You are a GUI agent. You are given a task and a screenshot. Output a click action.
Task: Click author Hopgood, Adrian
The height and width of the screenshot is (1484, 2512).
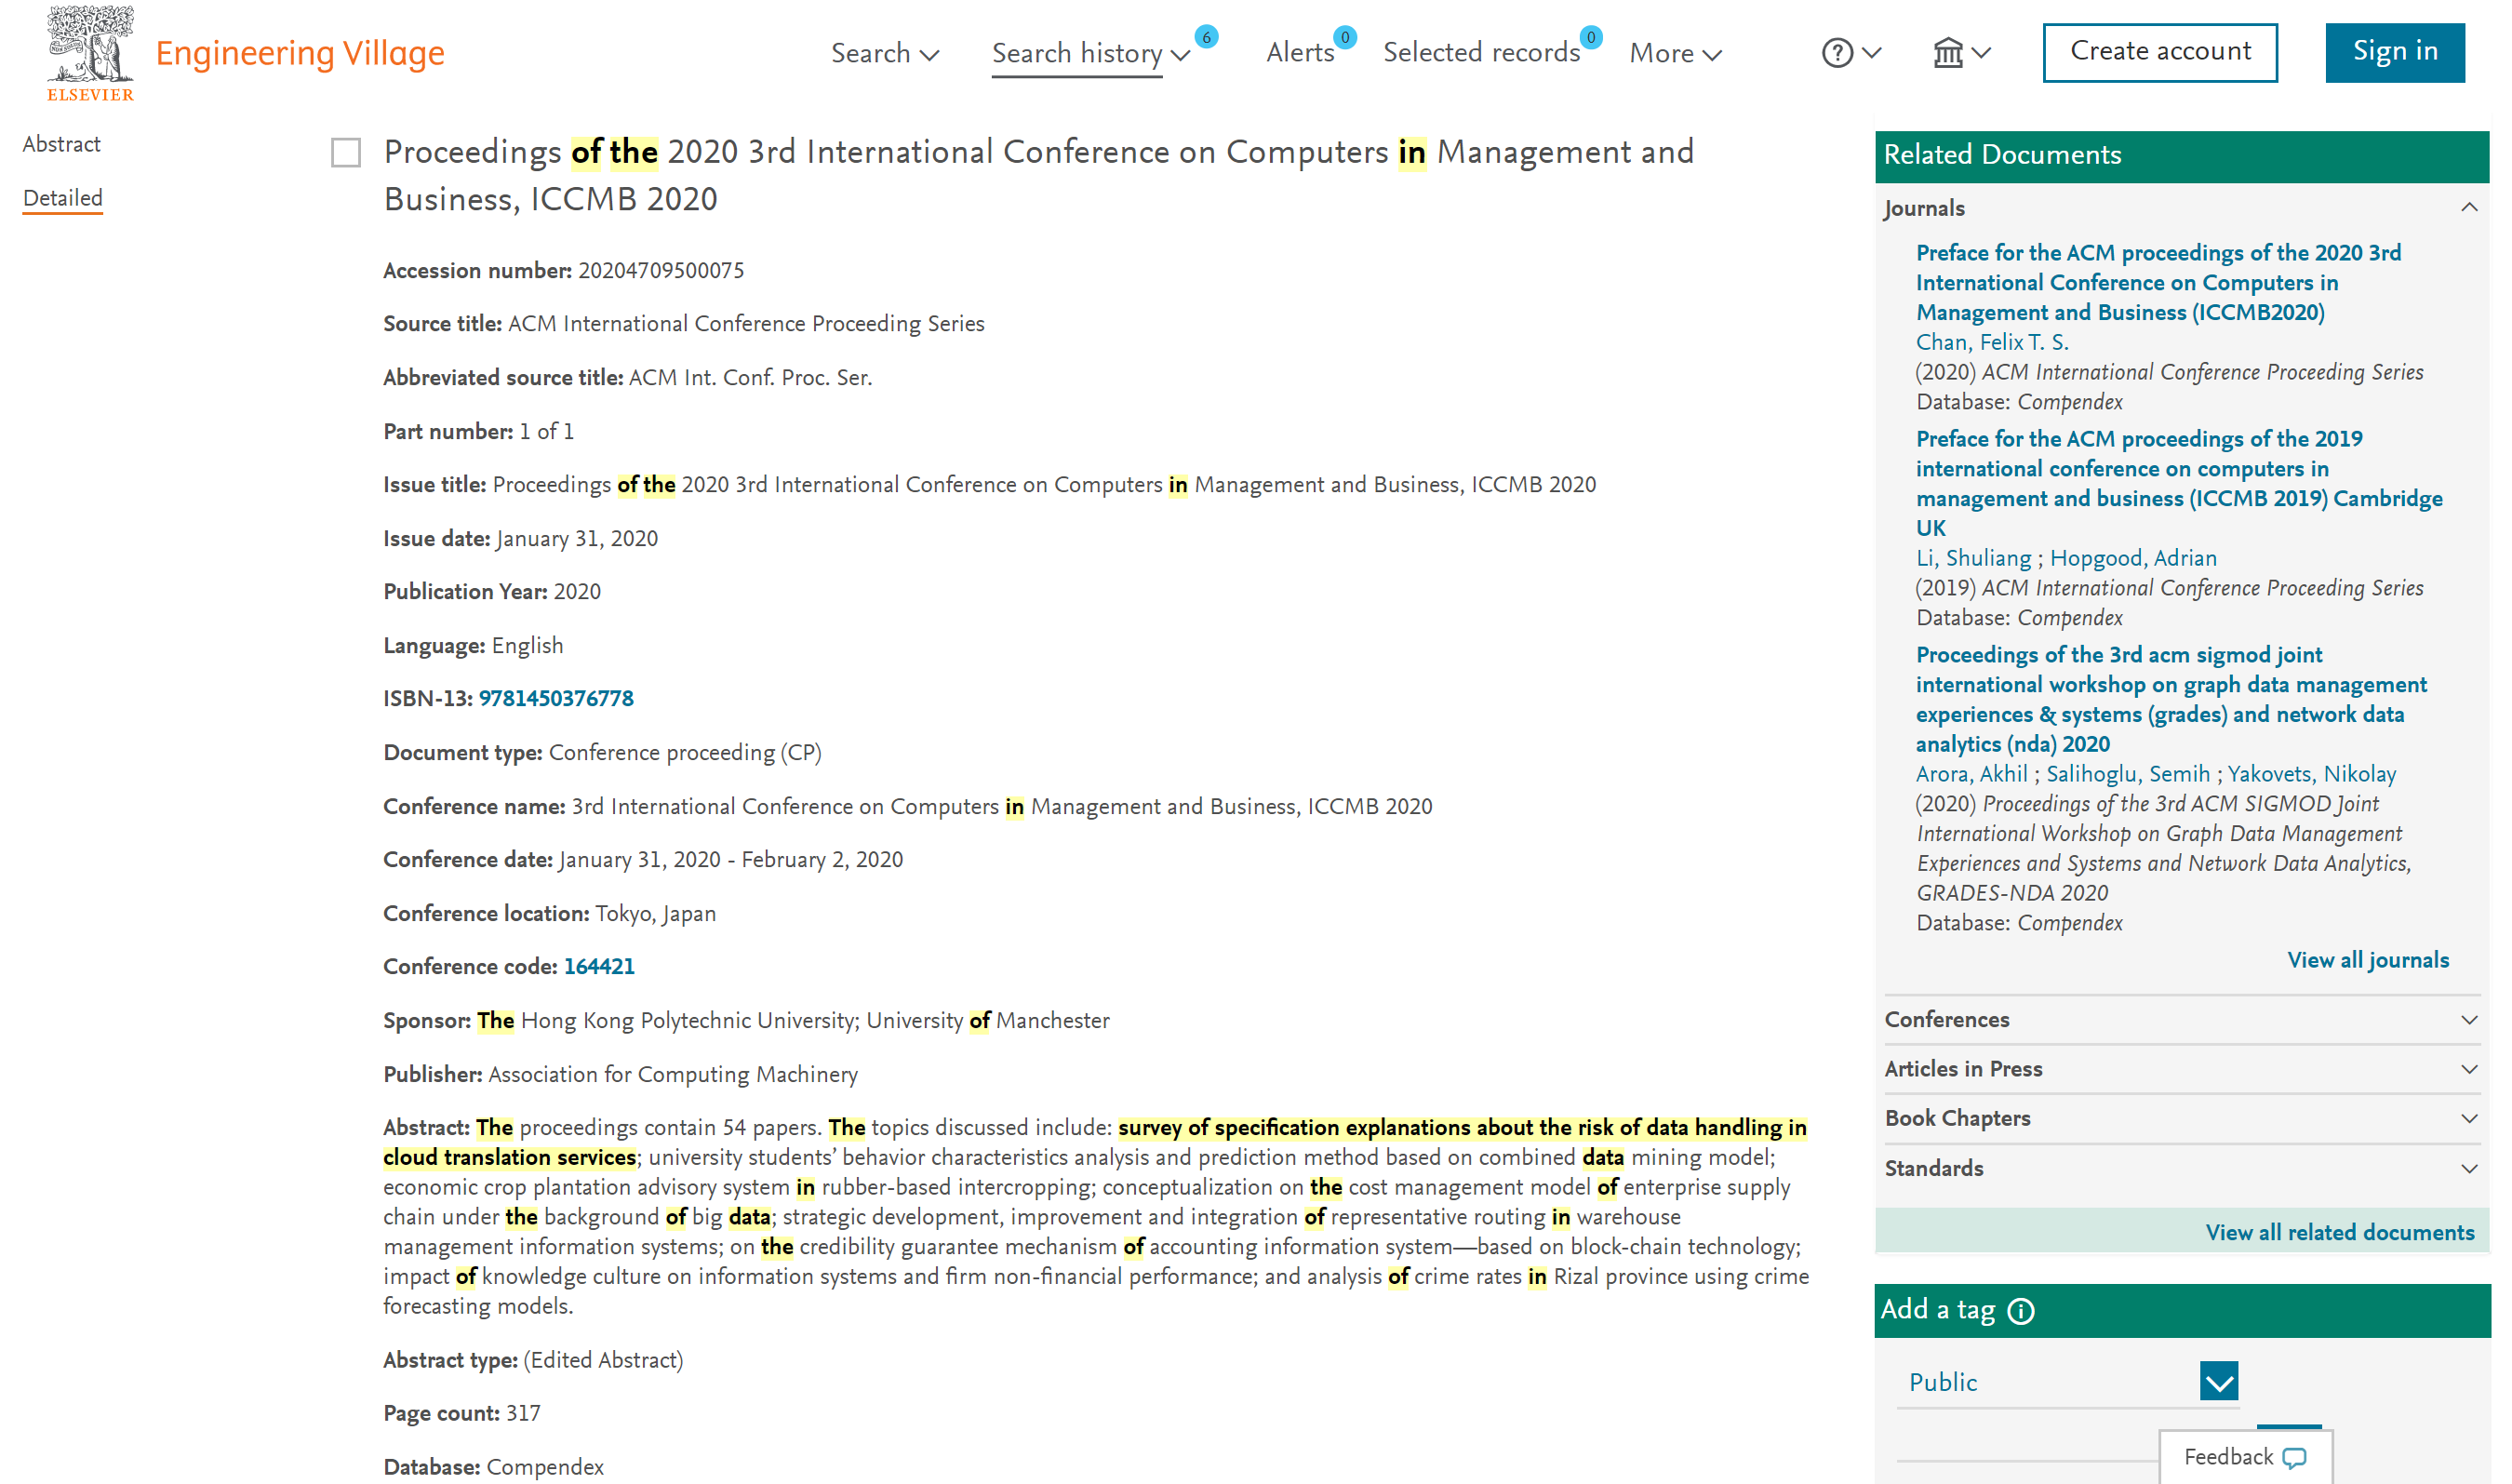(2133, 559)
